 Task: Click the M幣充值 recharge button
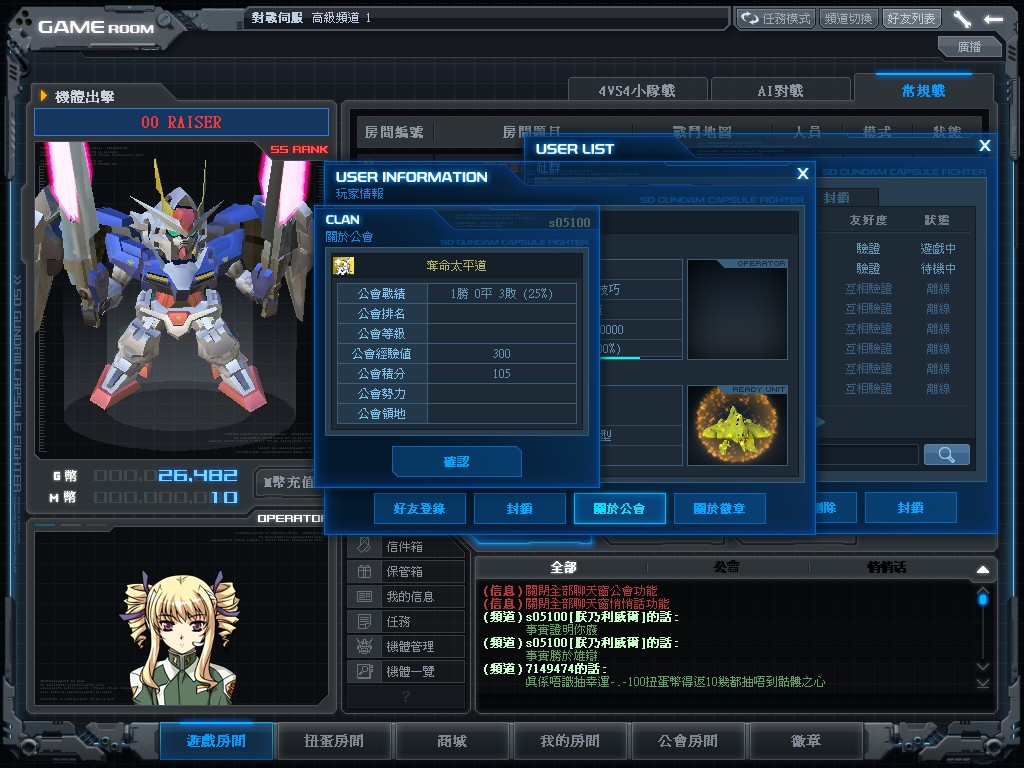coord(287,482)
